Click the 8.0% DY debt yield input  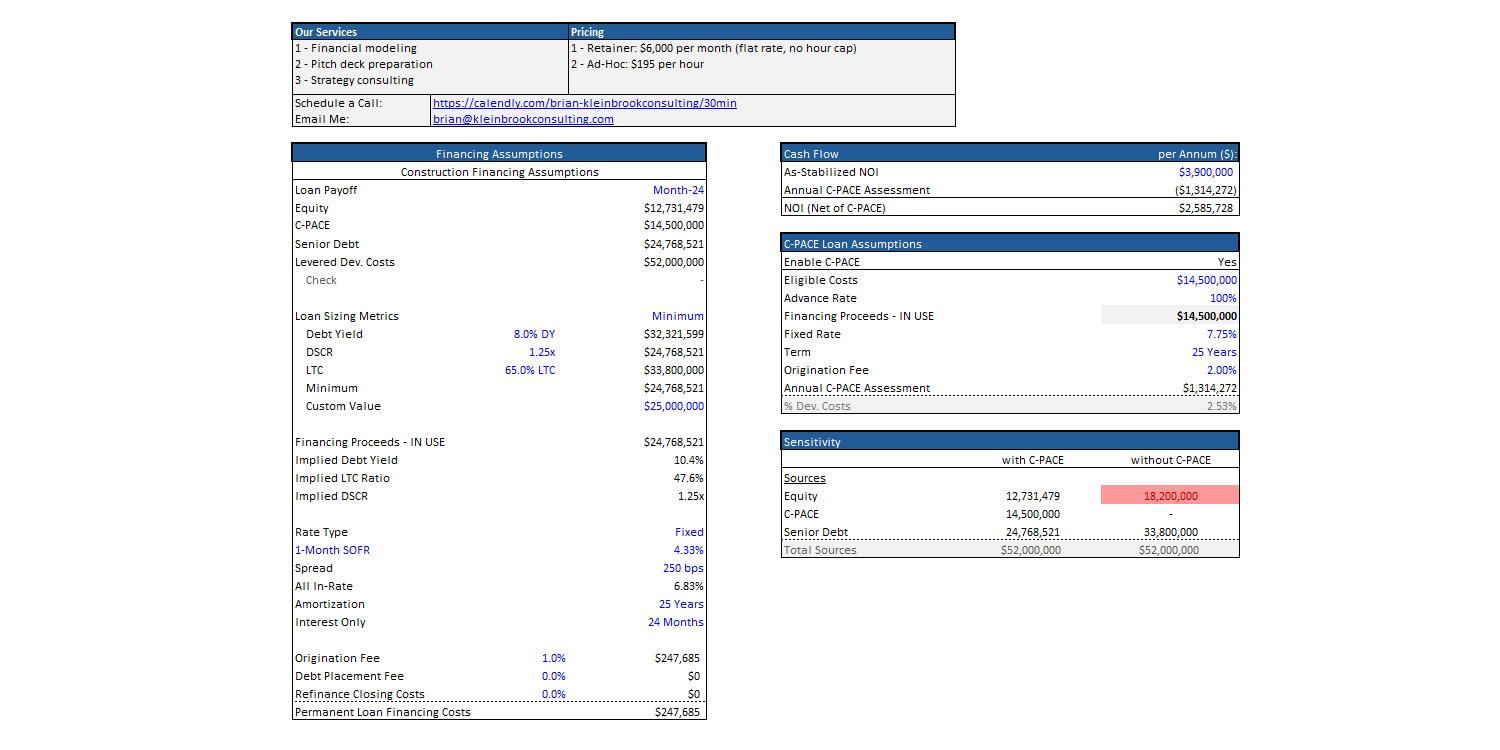point(534,334)
